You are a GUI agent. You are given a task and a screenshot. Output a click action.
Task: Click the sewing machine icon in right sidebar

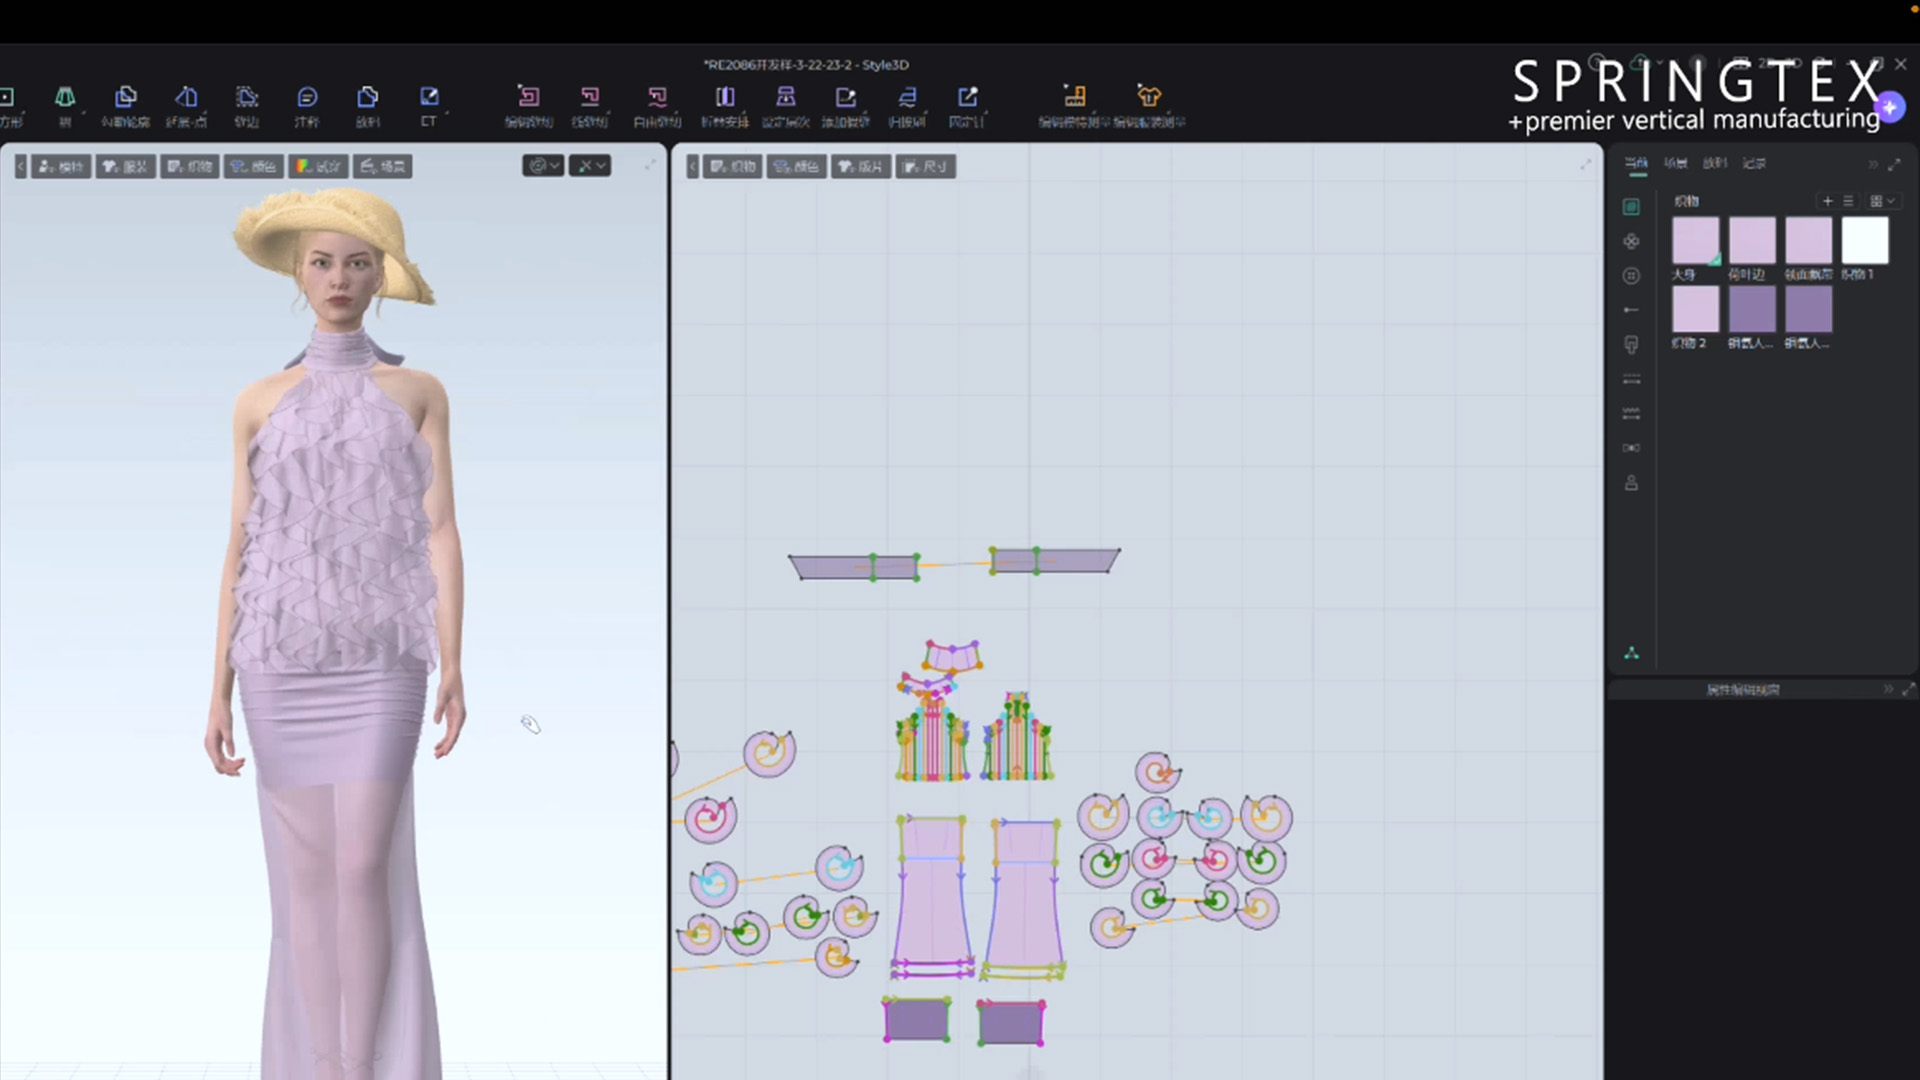(x=1631, y=344)
